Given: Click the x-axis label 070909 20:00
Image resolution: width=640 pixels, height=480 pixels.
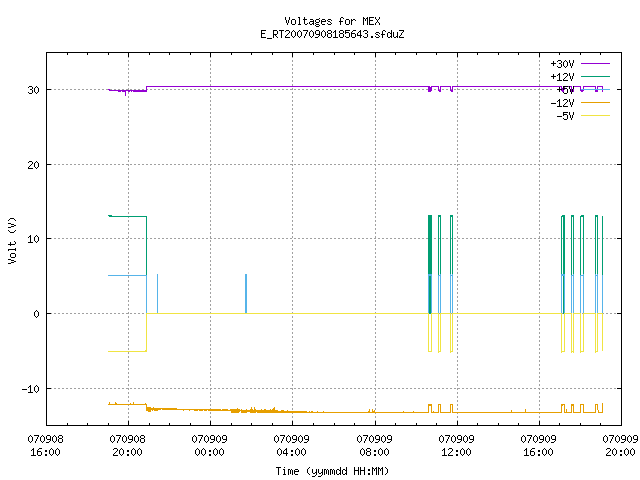Looking at the screenshot, I should pos(620,445).
